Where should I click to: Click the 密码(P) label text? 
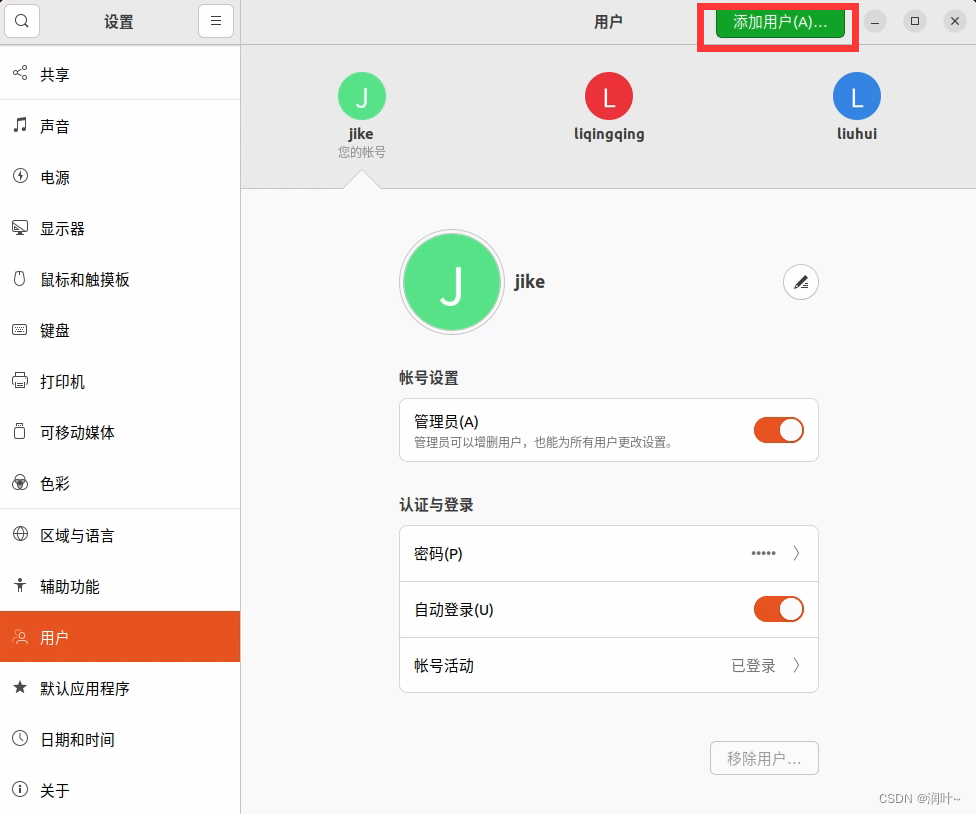[438, 554]
